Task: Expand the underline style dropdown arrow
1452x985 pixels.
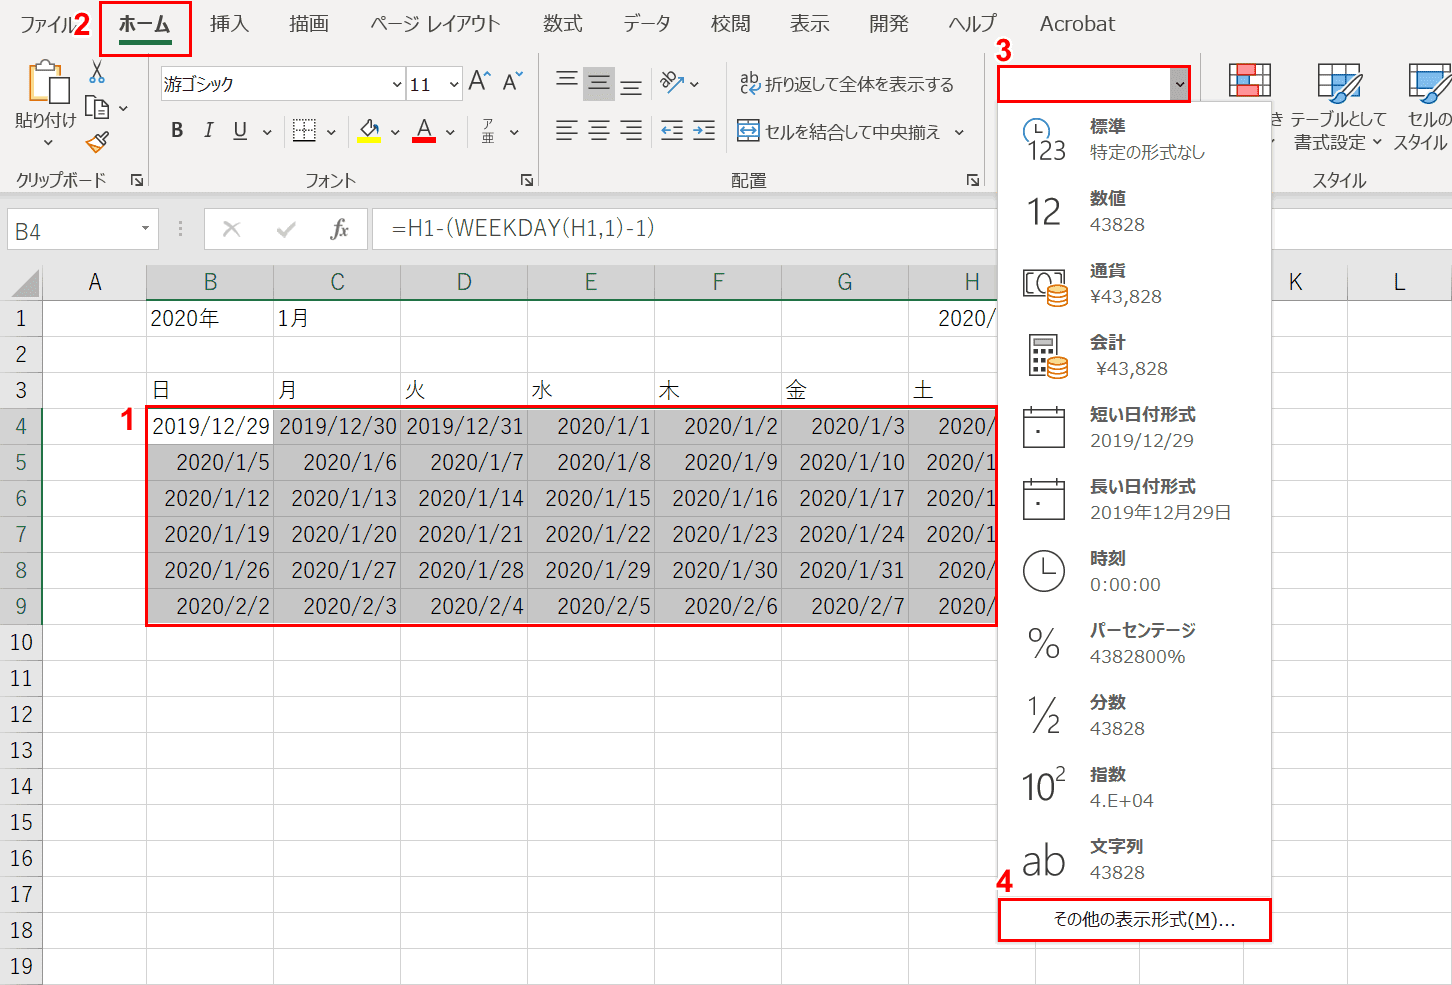Action: pos(267,132)
